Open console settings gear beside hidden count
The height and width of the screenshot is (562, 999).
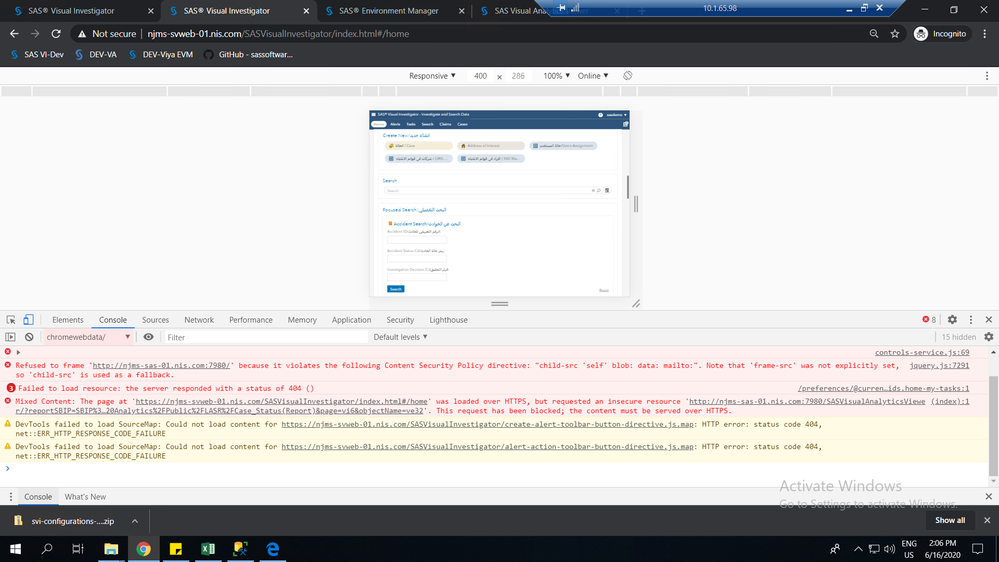[x=988, y=337]
